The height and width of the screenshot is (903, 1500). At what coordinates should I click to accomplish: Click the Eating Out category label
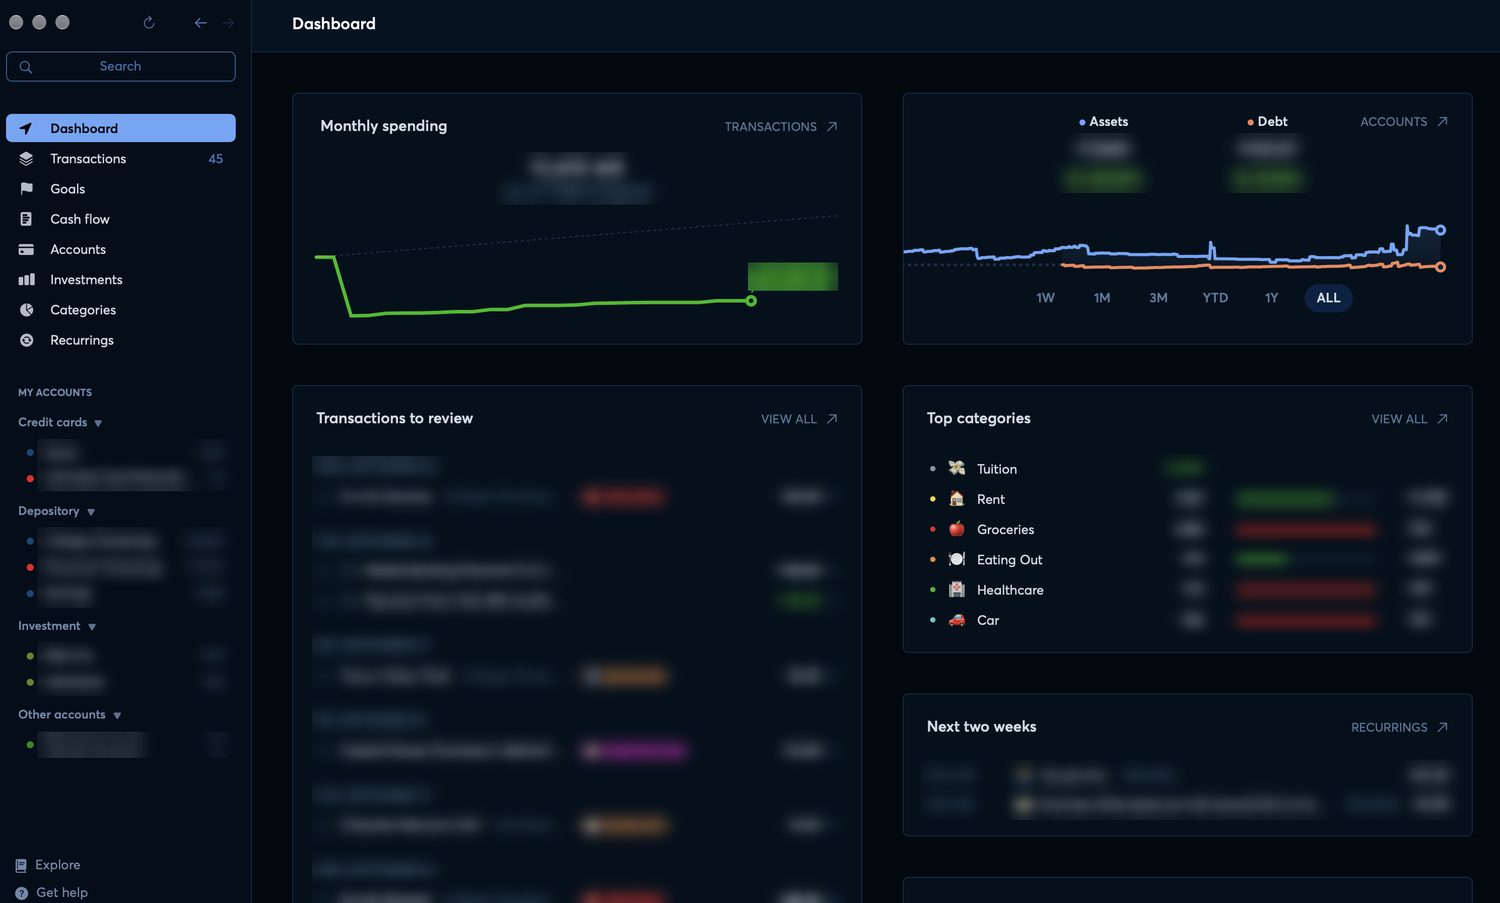1009,560
